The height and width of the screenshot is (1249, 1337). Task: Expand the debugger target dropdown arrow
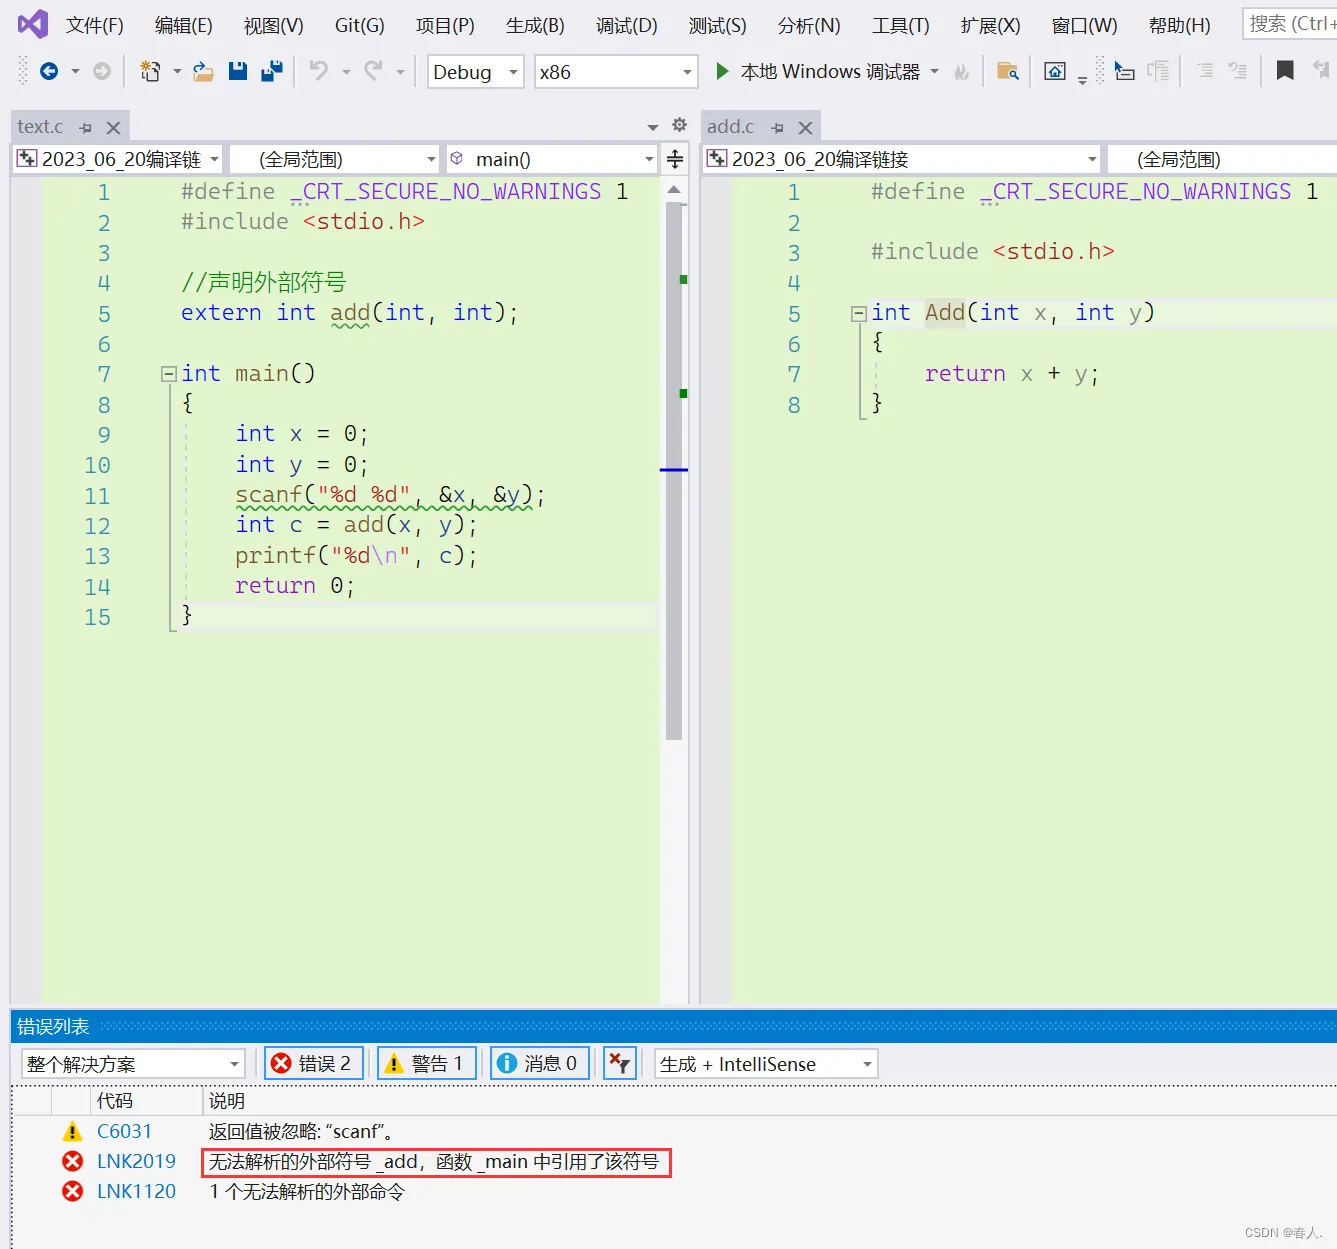[x=935, y=71]
